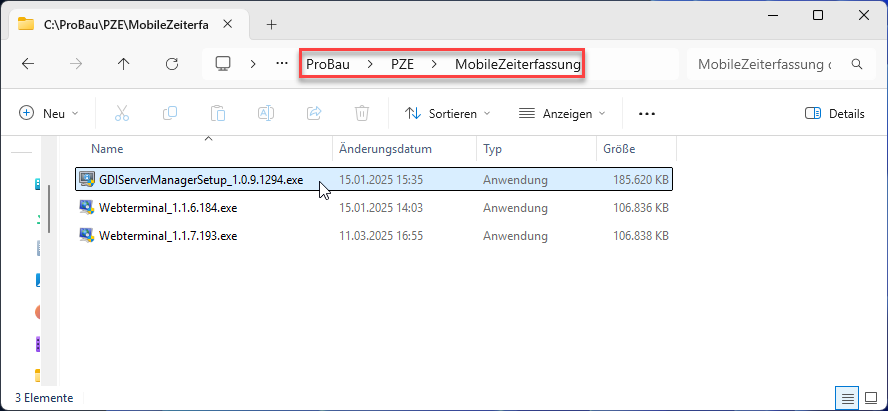Add a new tab with the plus button
The width and height of the screenshot is (888, 411).
tap(272, 24)
